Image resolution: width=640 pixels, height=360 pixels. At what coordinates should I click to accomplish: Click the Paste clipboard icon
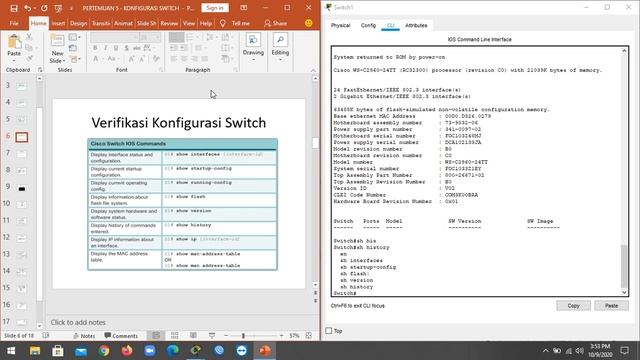[x=14, y=42]
